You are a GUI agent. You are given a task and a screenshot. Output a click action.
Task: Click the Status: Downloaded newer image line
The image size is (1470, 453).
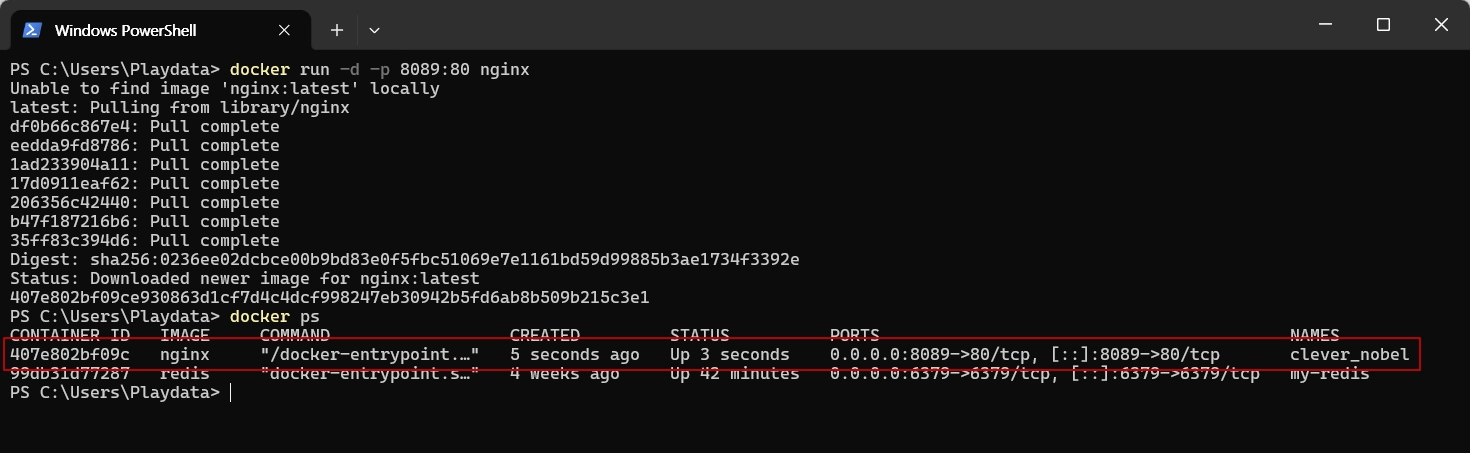point(245,279)
